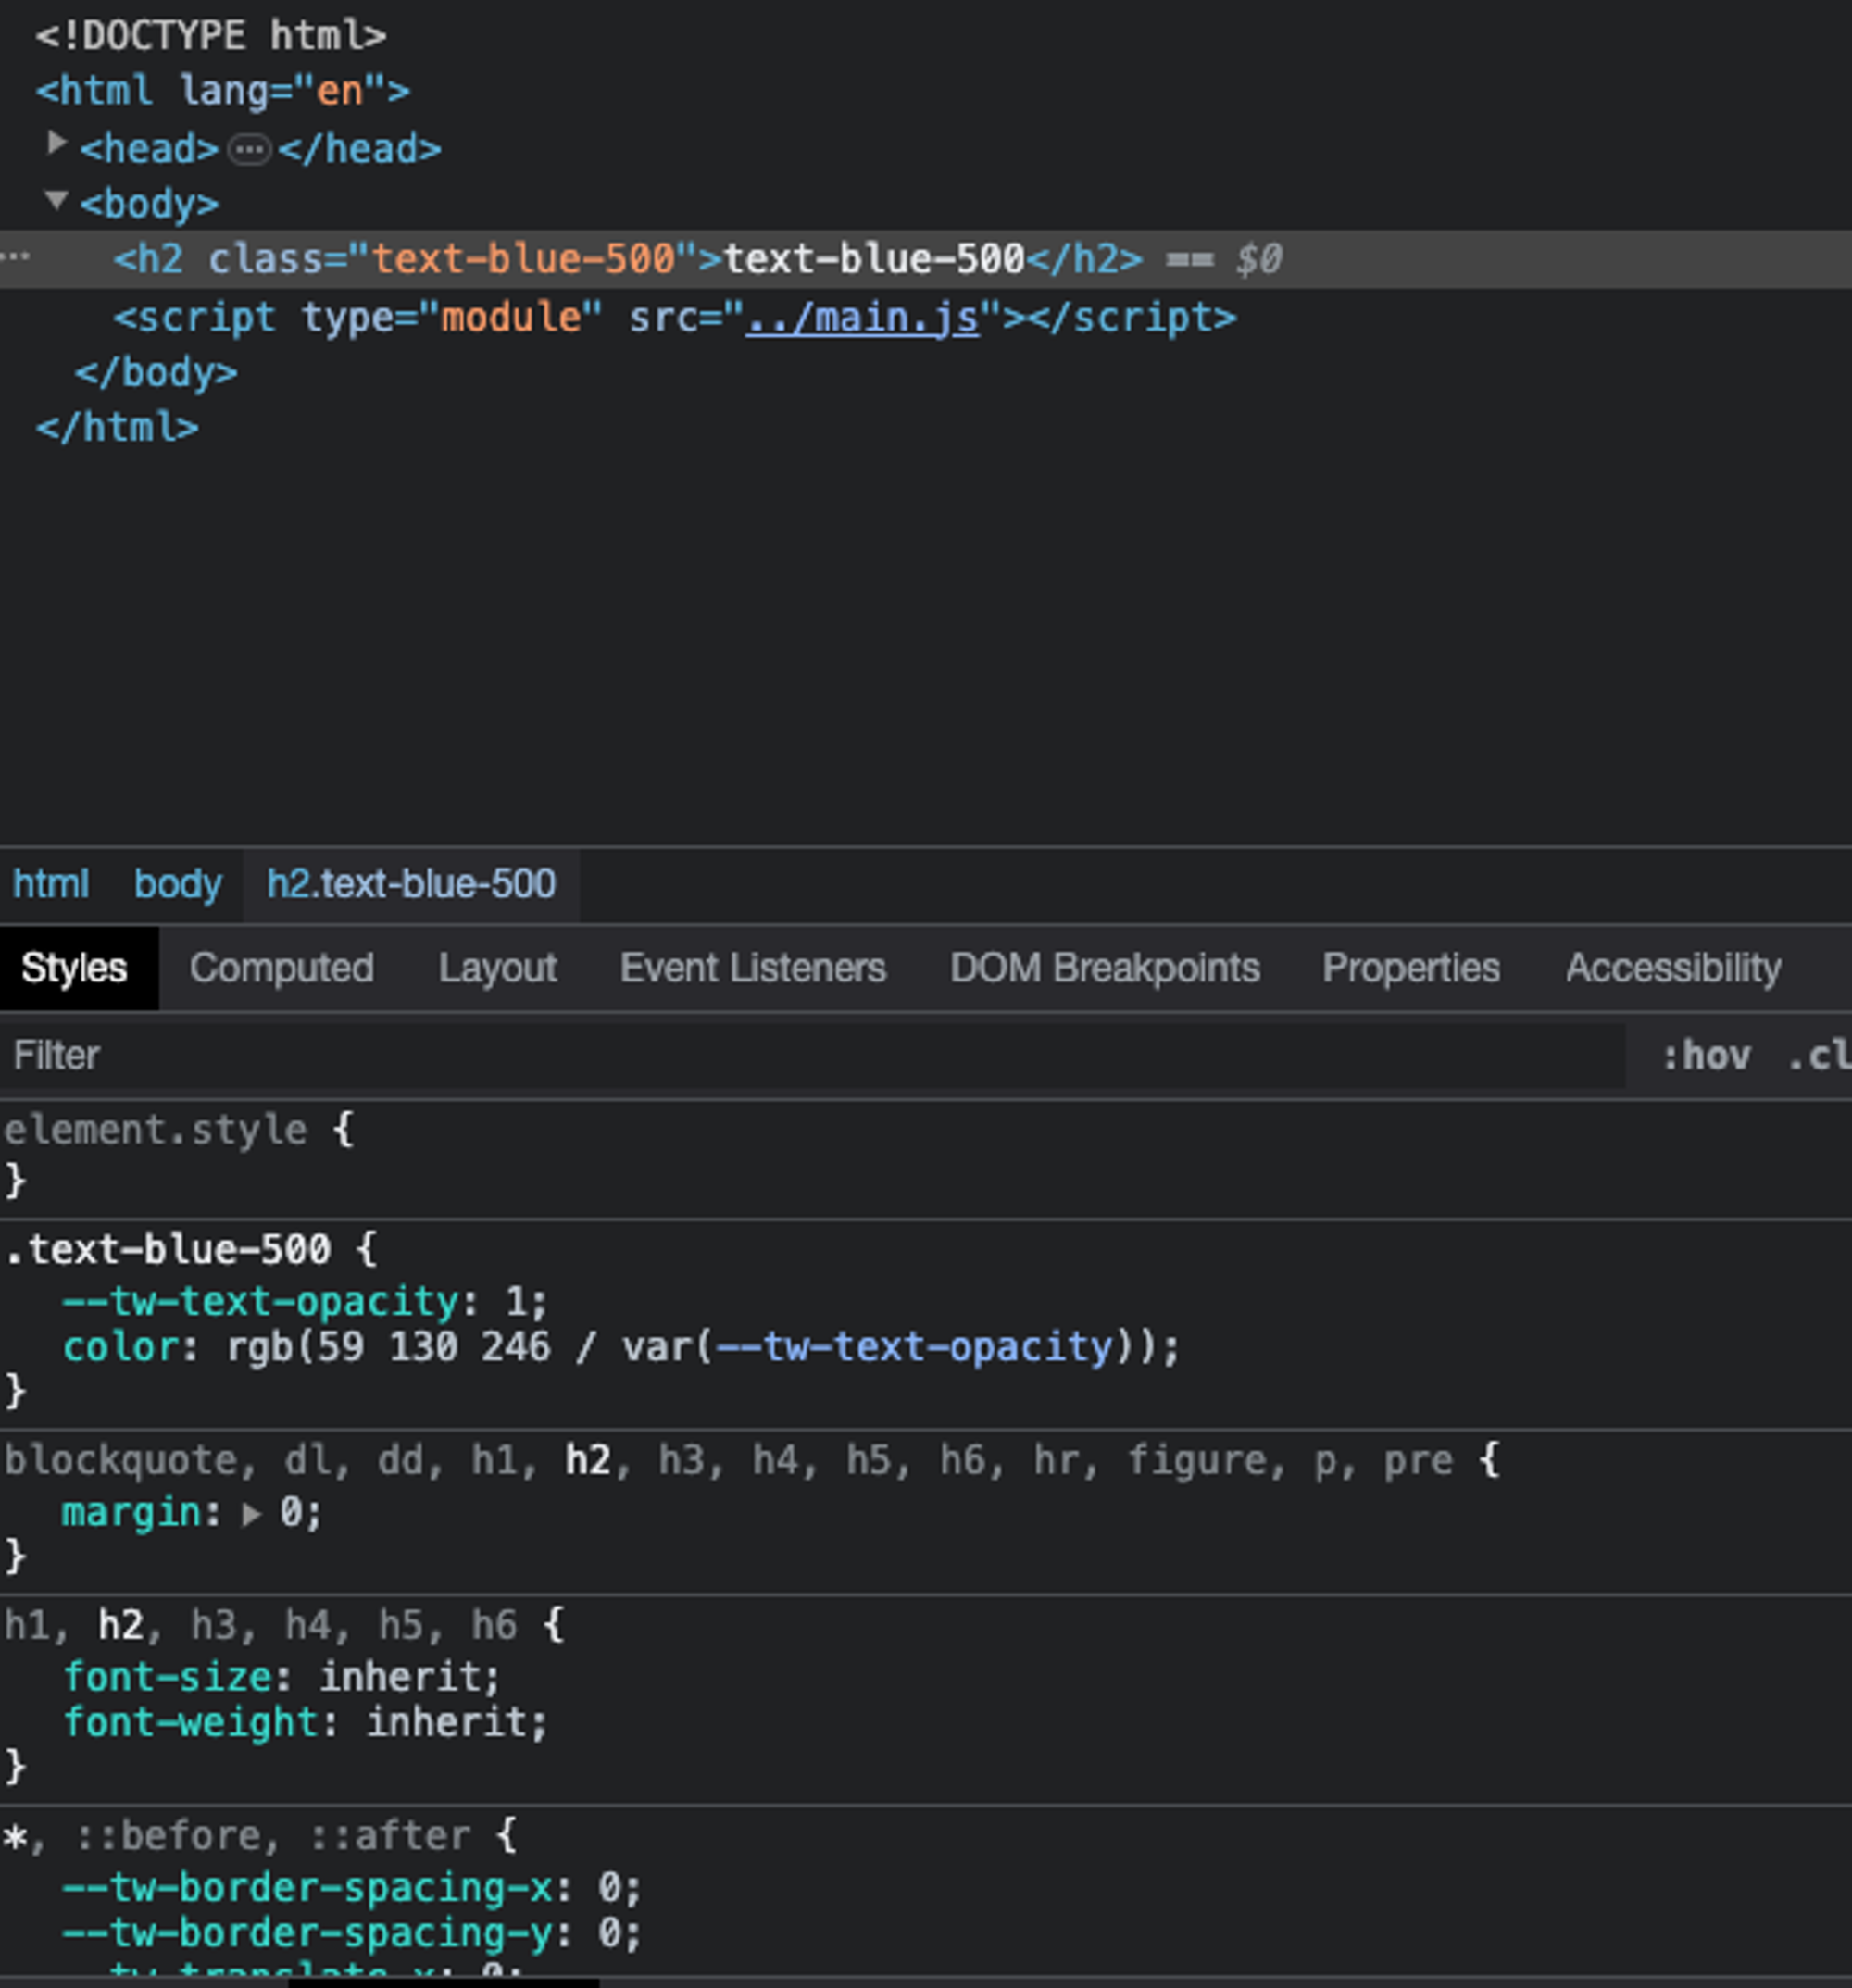Toggle the .cls class editor button
1852x1988 pixels.
click(1819, 1056)
